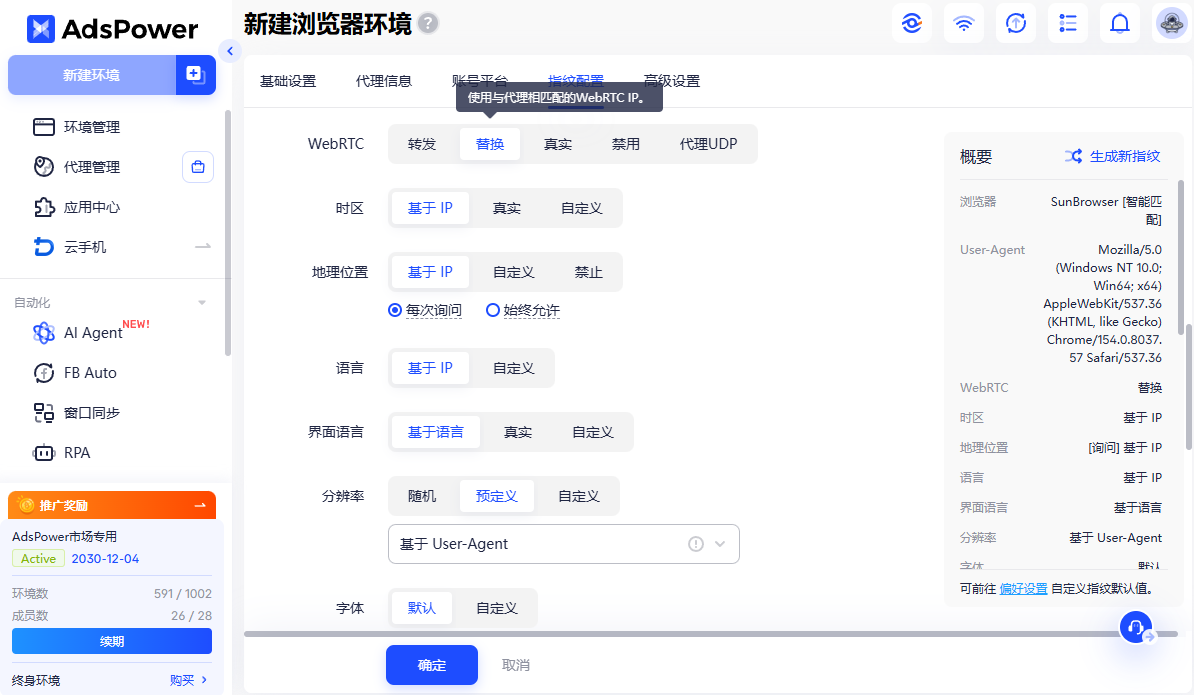Click the upload sync icon in top bar

pos(1016,24)
